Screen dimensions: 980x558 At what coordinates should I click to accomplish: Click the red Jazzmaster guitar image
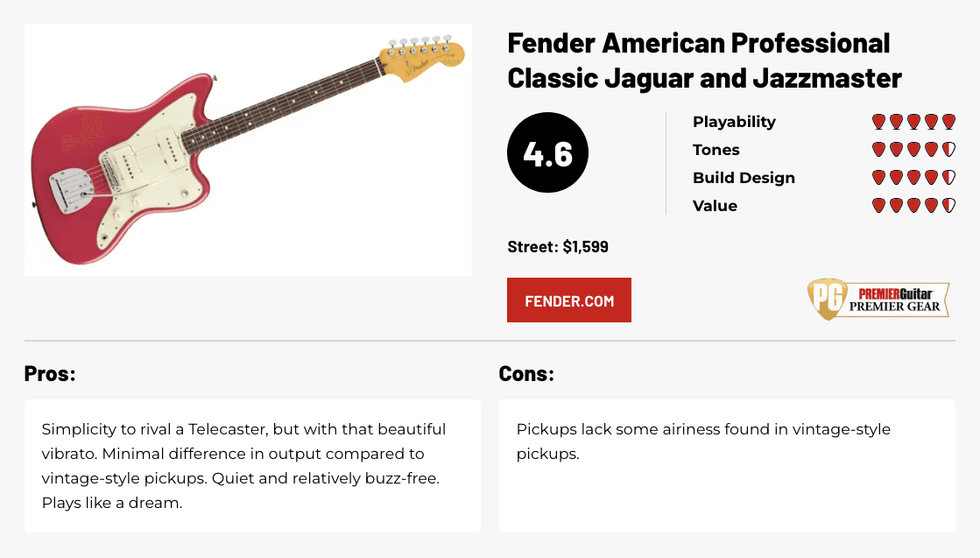247,150
